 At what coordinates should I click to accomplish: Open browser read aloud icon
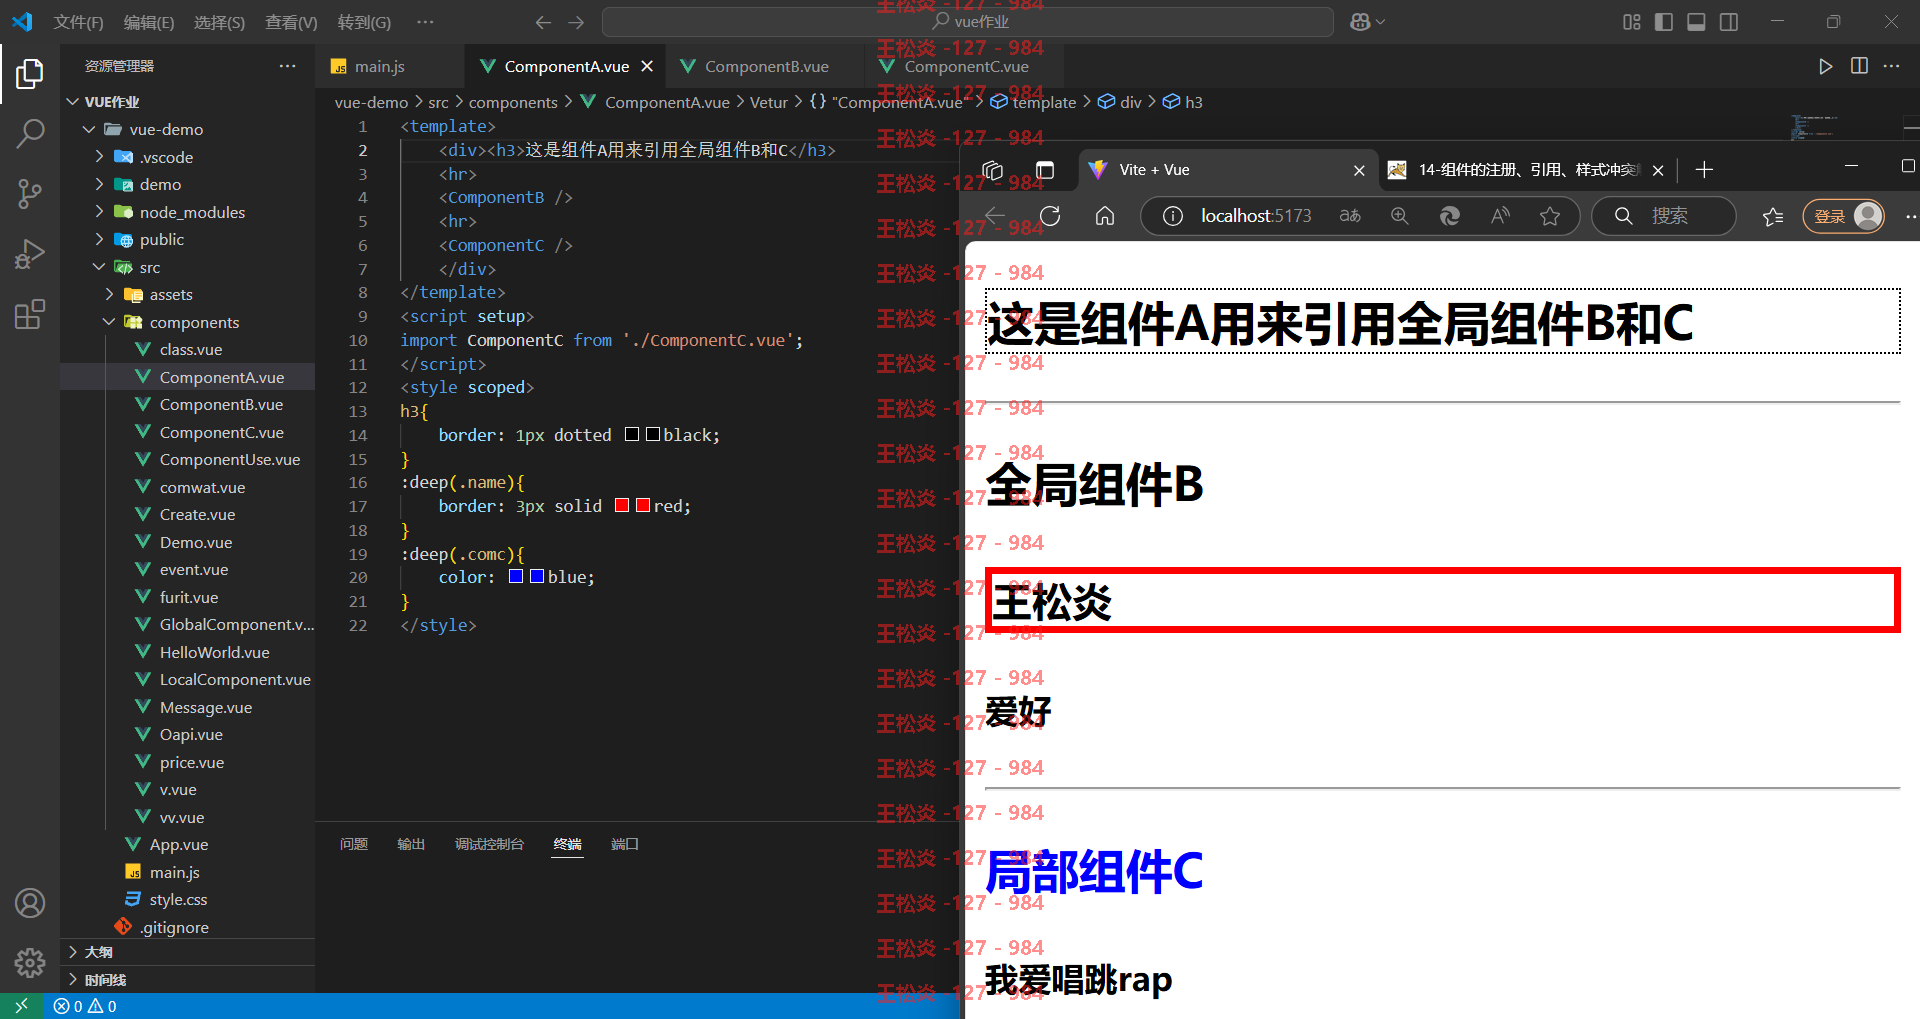[1500, 216]
